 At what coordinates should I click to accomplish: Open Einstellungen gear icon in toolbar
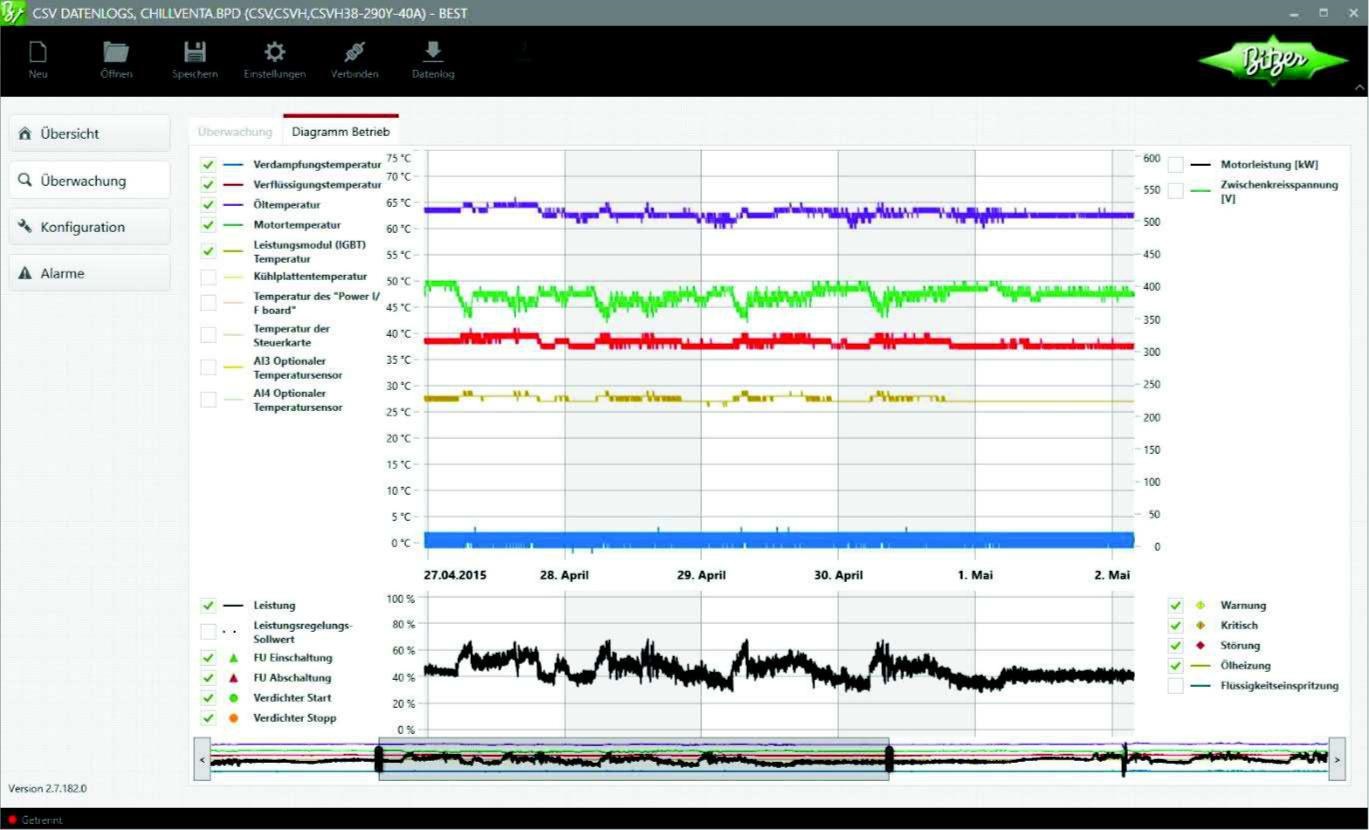(274, 53)
